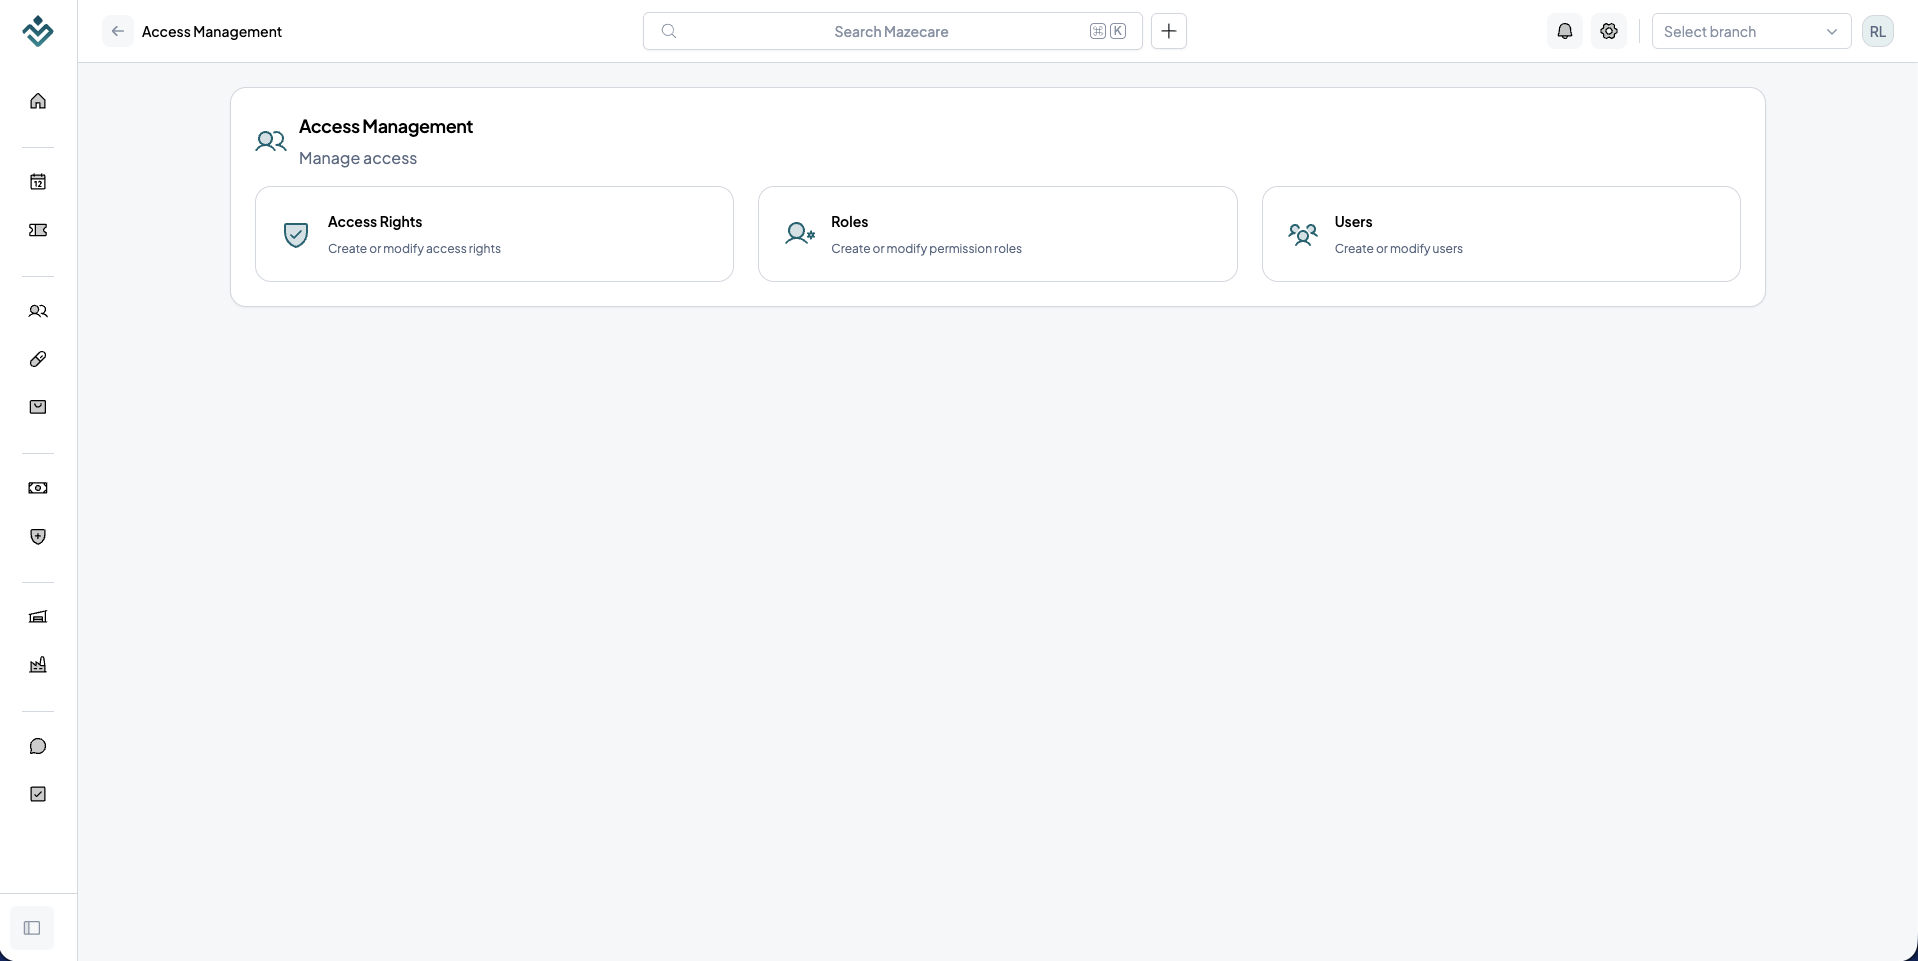Screen dimensions: 1918x961
Task: Open the pill medication sidebar icon
Action: [x=38, y=359]
